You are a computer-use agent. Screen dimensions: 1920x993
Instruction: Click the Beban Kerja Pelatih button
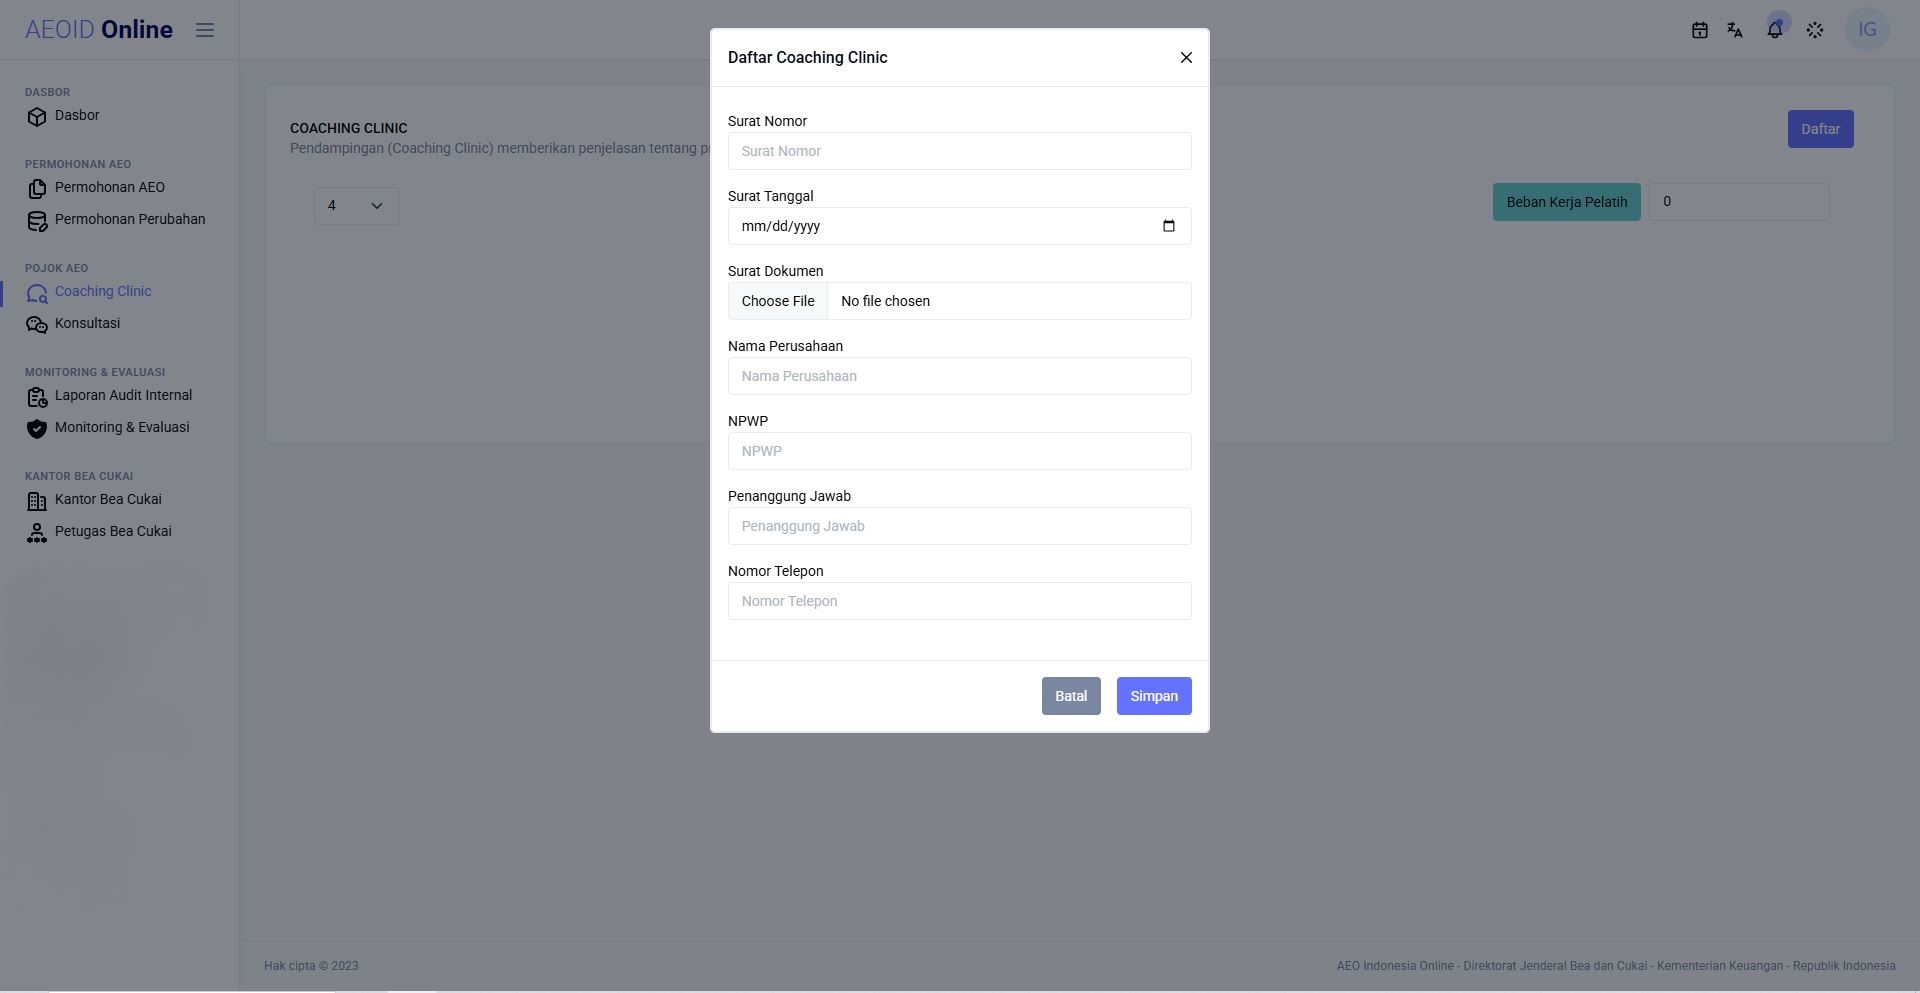pos(1566,202)
